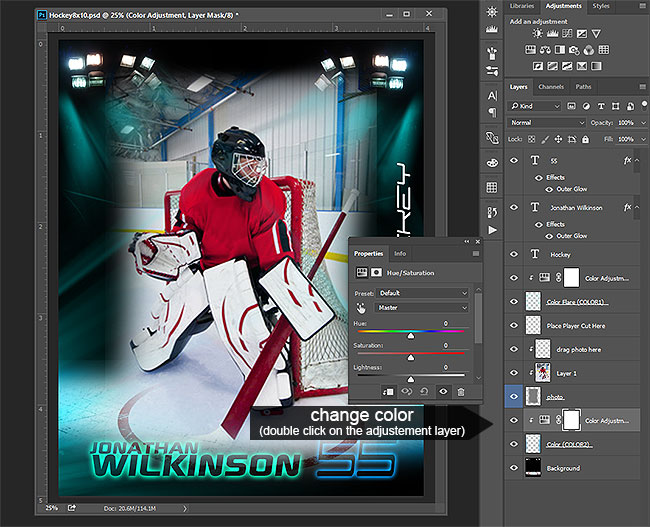Open the Fill slider dropdown
The image size is (650, 527).
(x=643, y=139)
